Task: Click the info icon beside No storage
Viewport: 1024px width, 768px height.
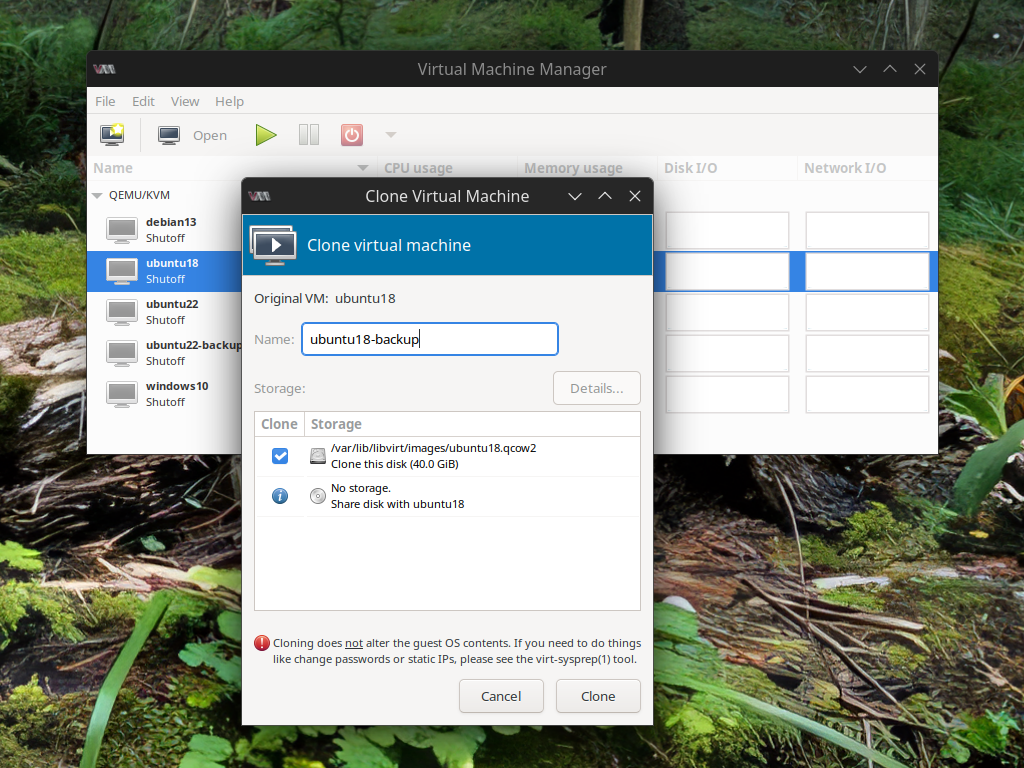Action: (x=280, y=496)
